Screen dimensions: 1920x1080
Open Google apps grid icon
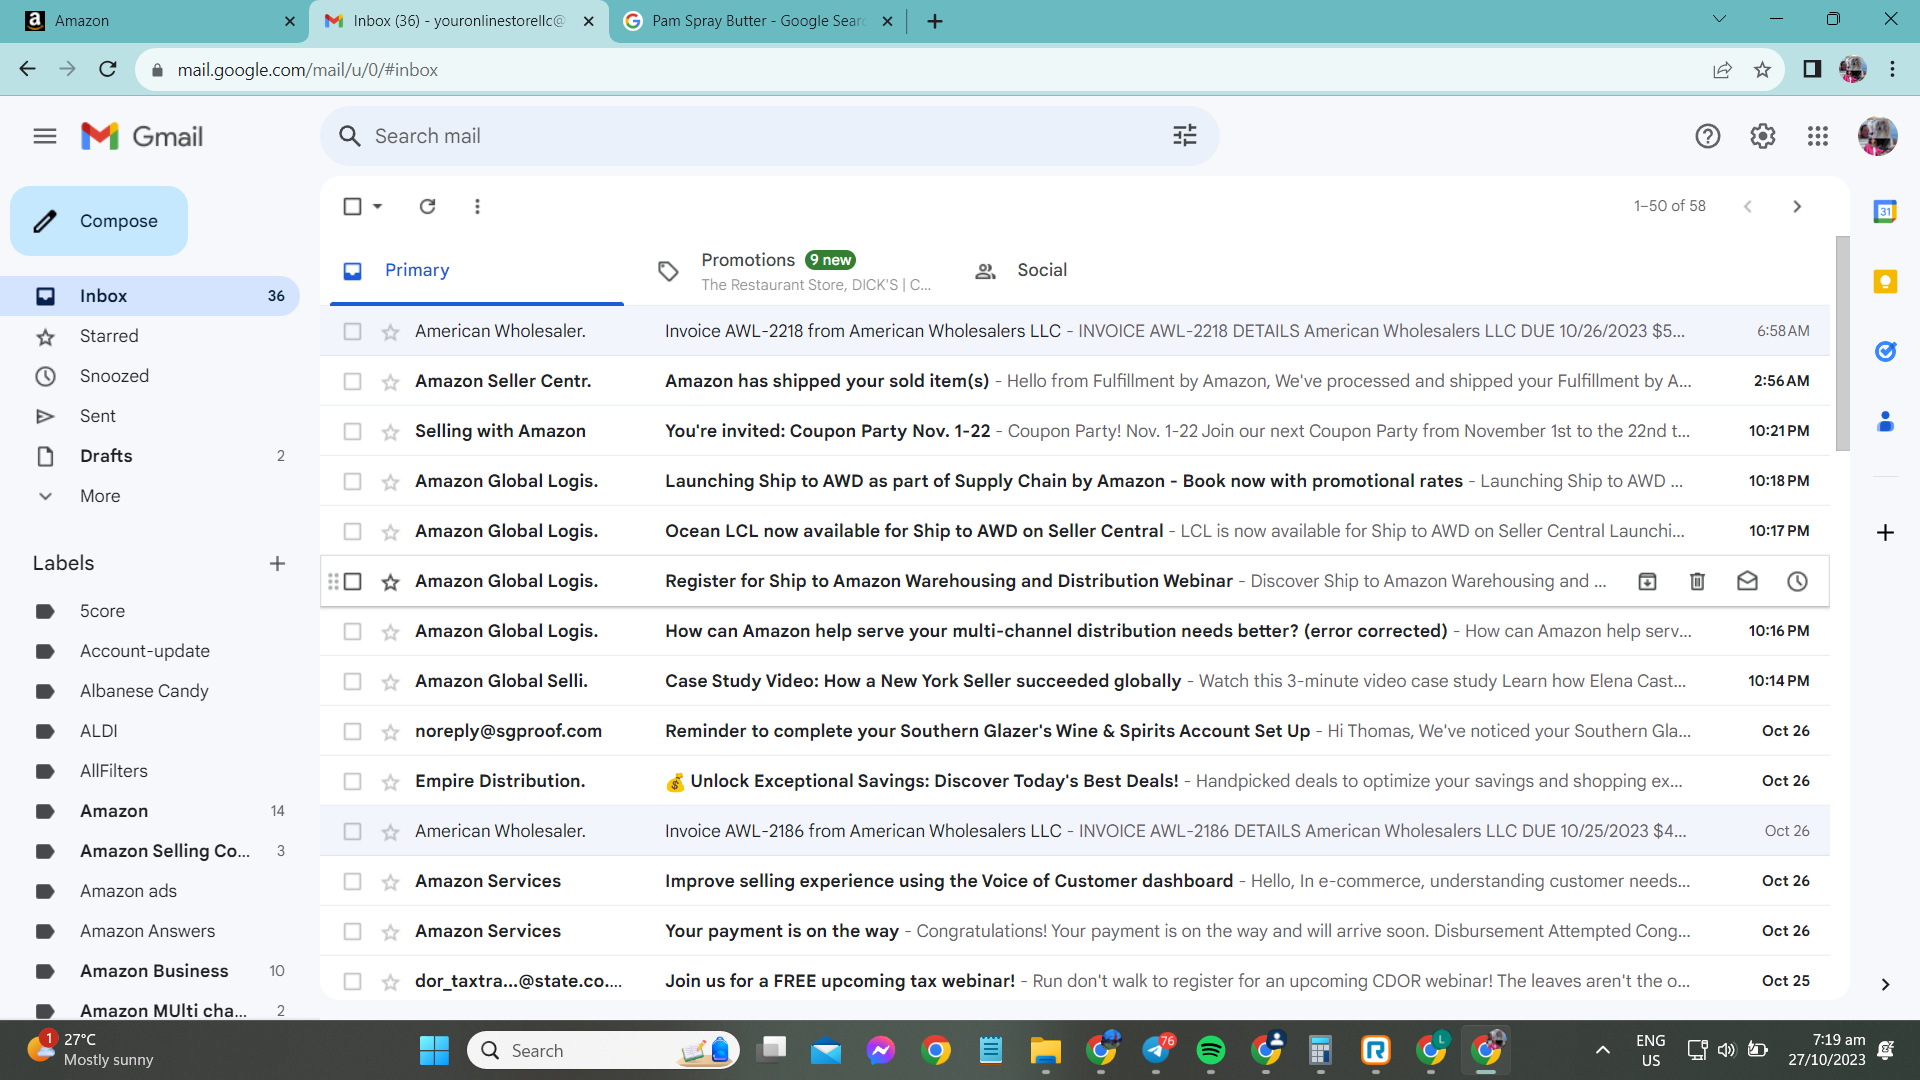pos(1818,136)
